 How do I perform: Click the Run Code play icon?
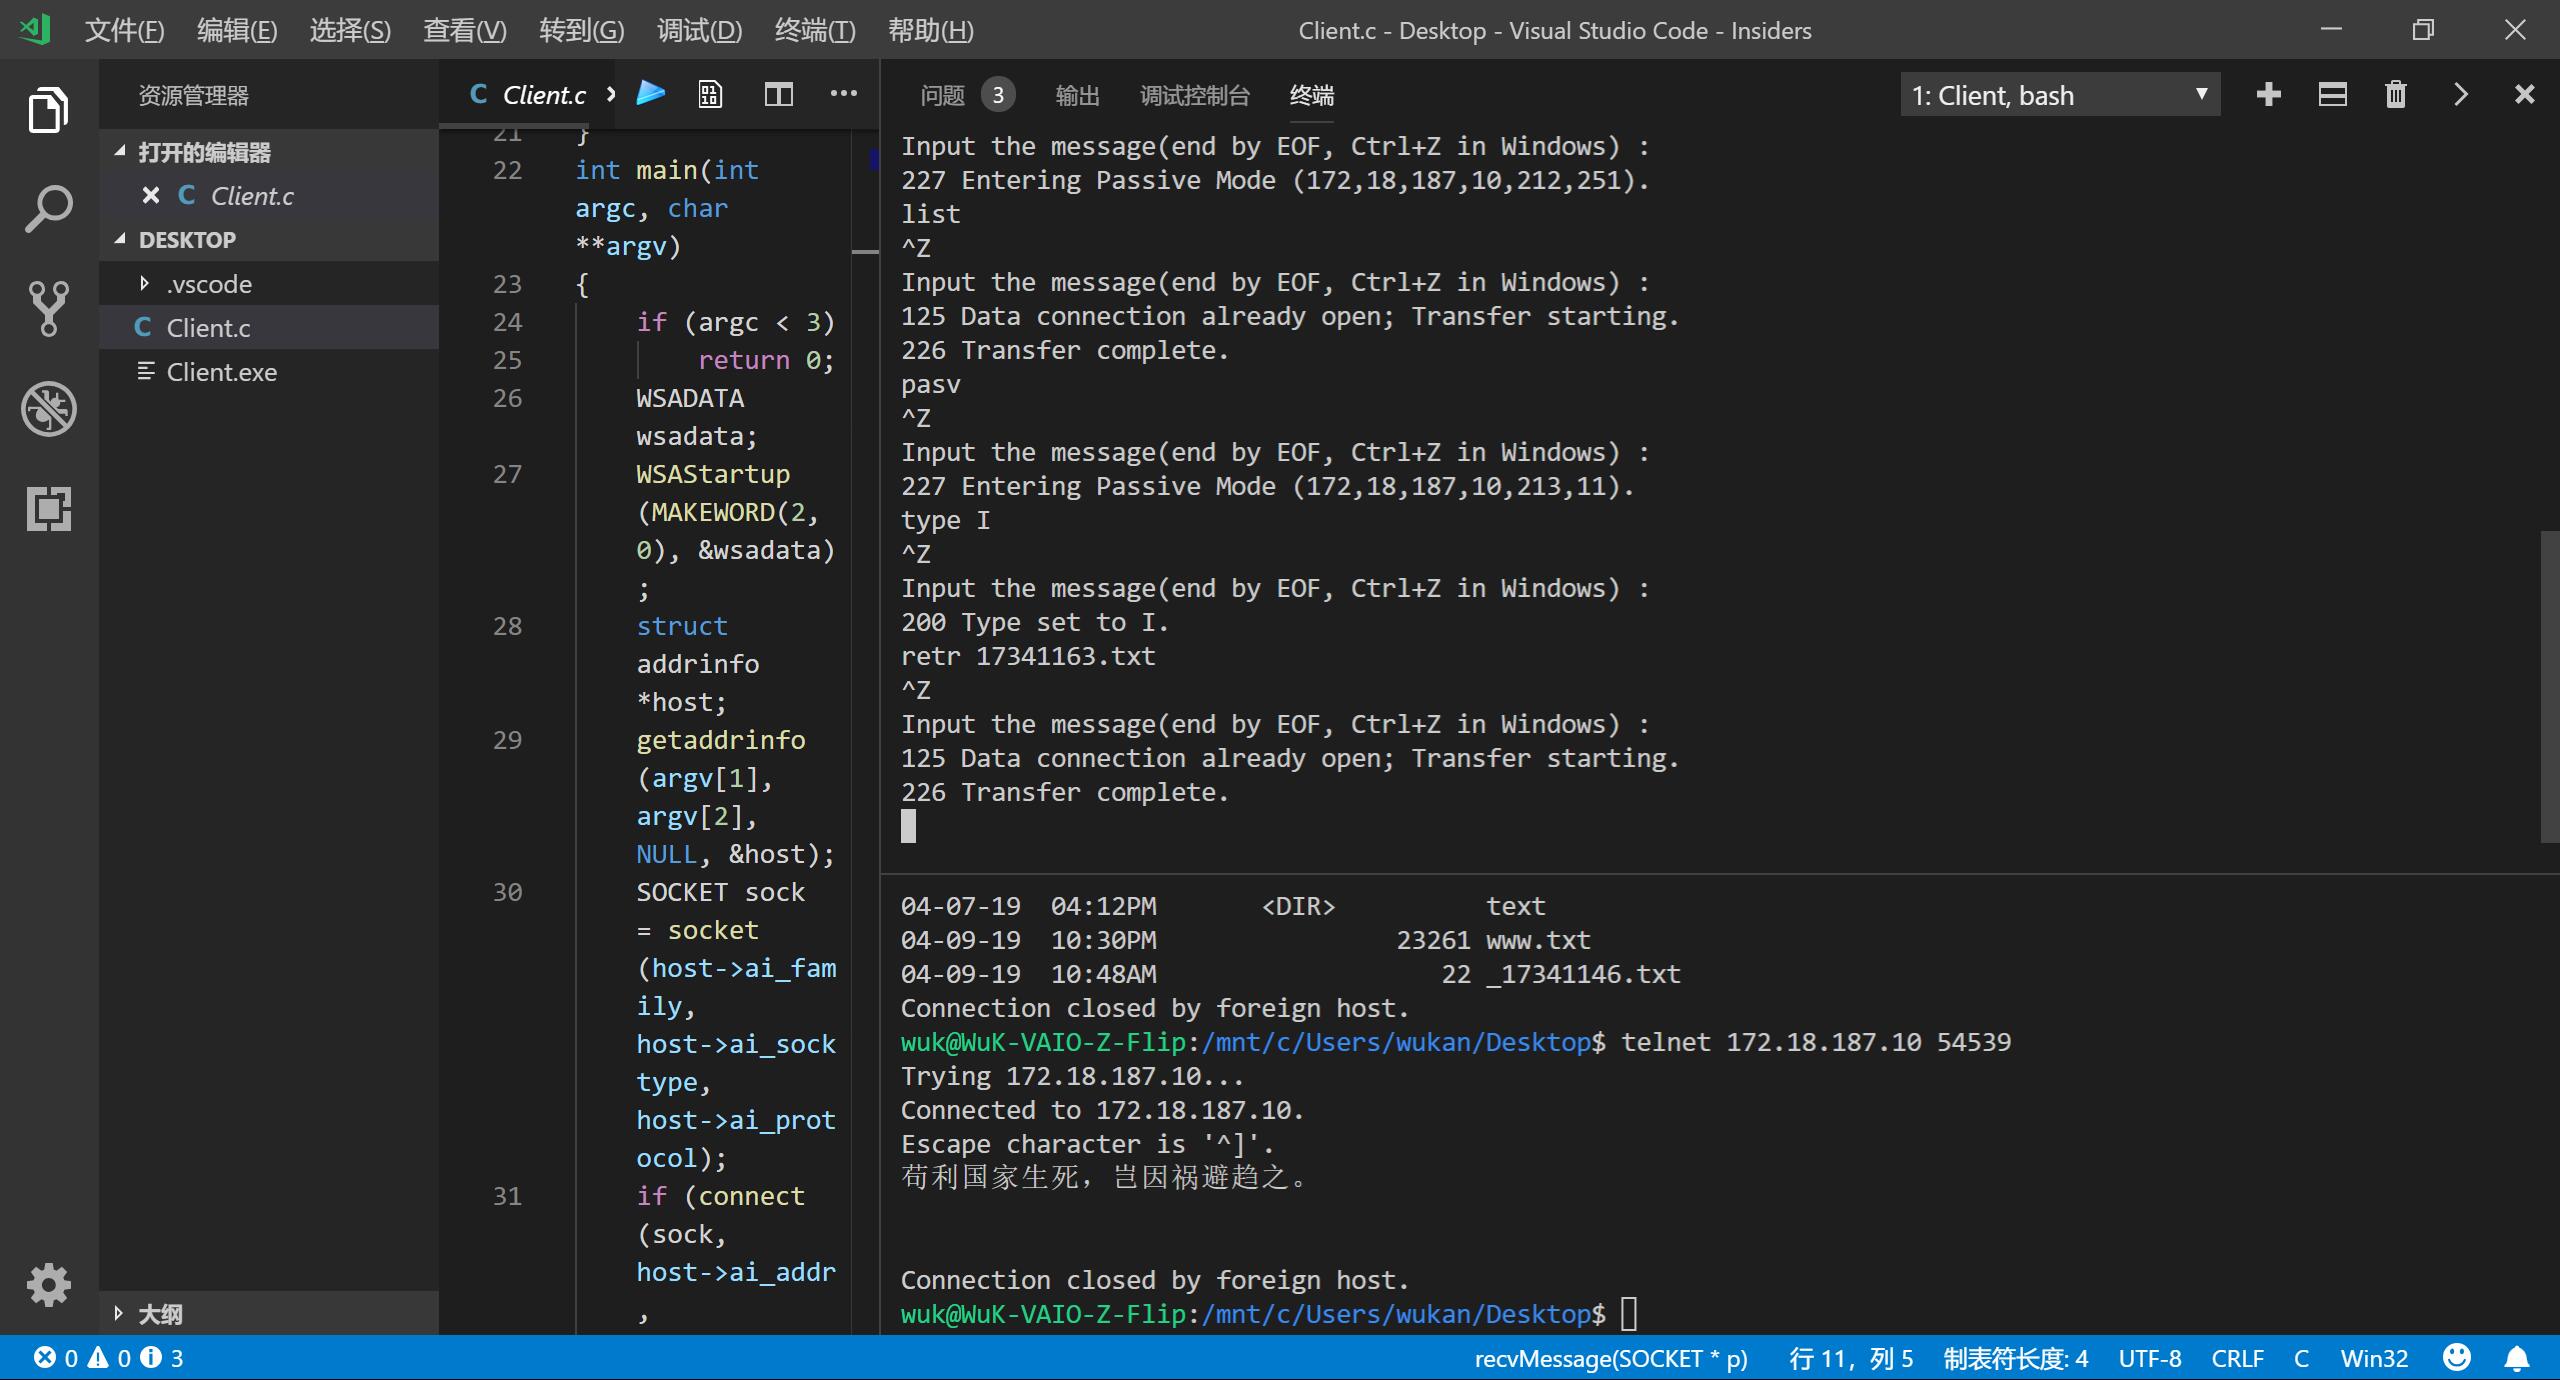[651, 94]
